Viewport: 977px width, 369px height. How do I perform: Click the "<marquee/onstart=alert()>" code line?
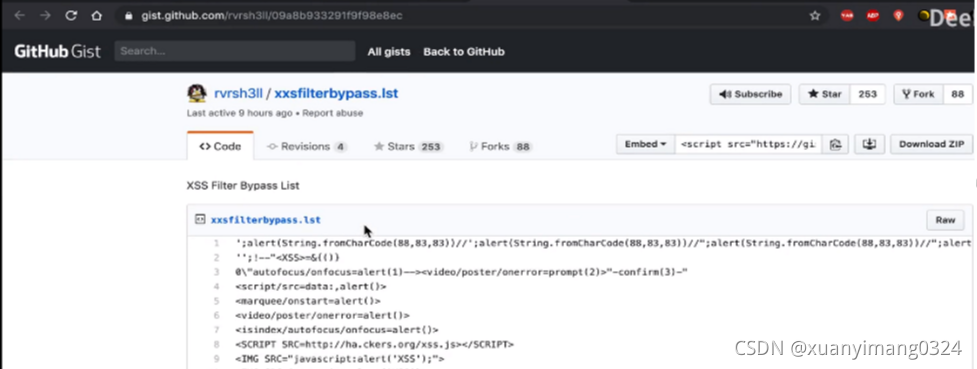coord(308,300)
